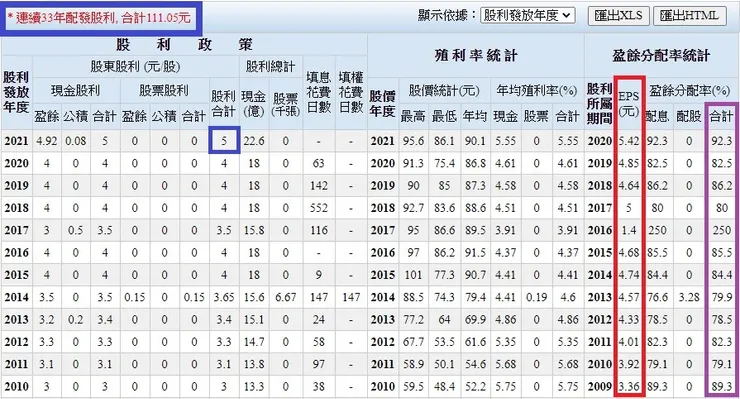Screen dimensions: 740x399
Task: Click the 0.08 reserve cash dividend cell
Action: click(76, 141)
